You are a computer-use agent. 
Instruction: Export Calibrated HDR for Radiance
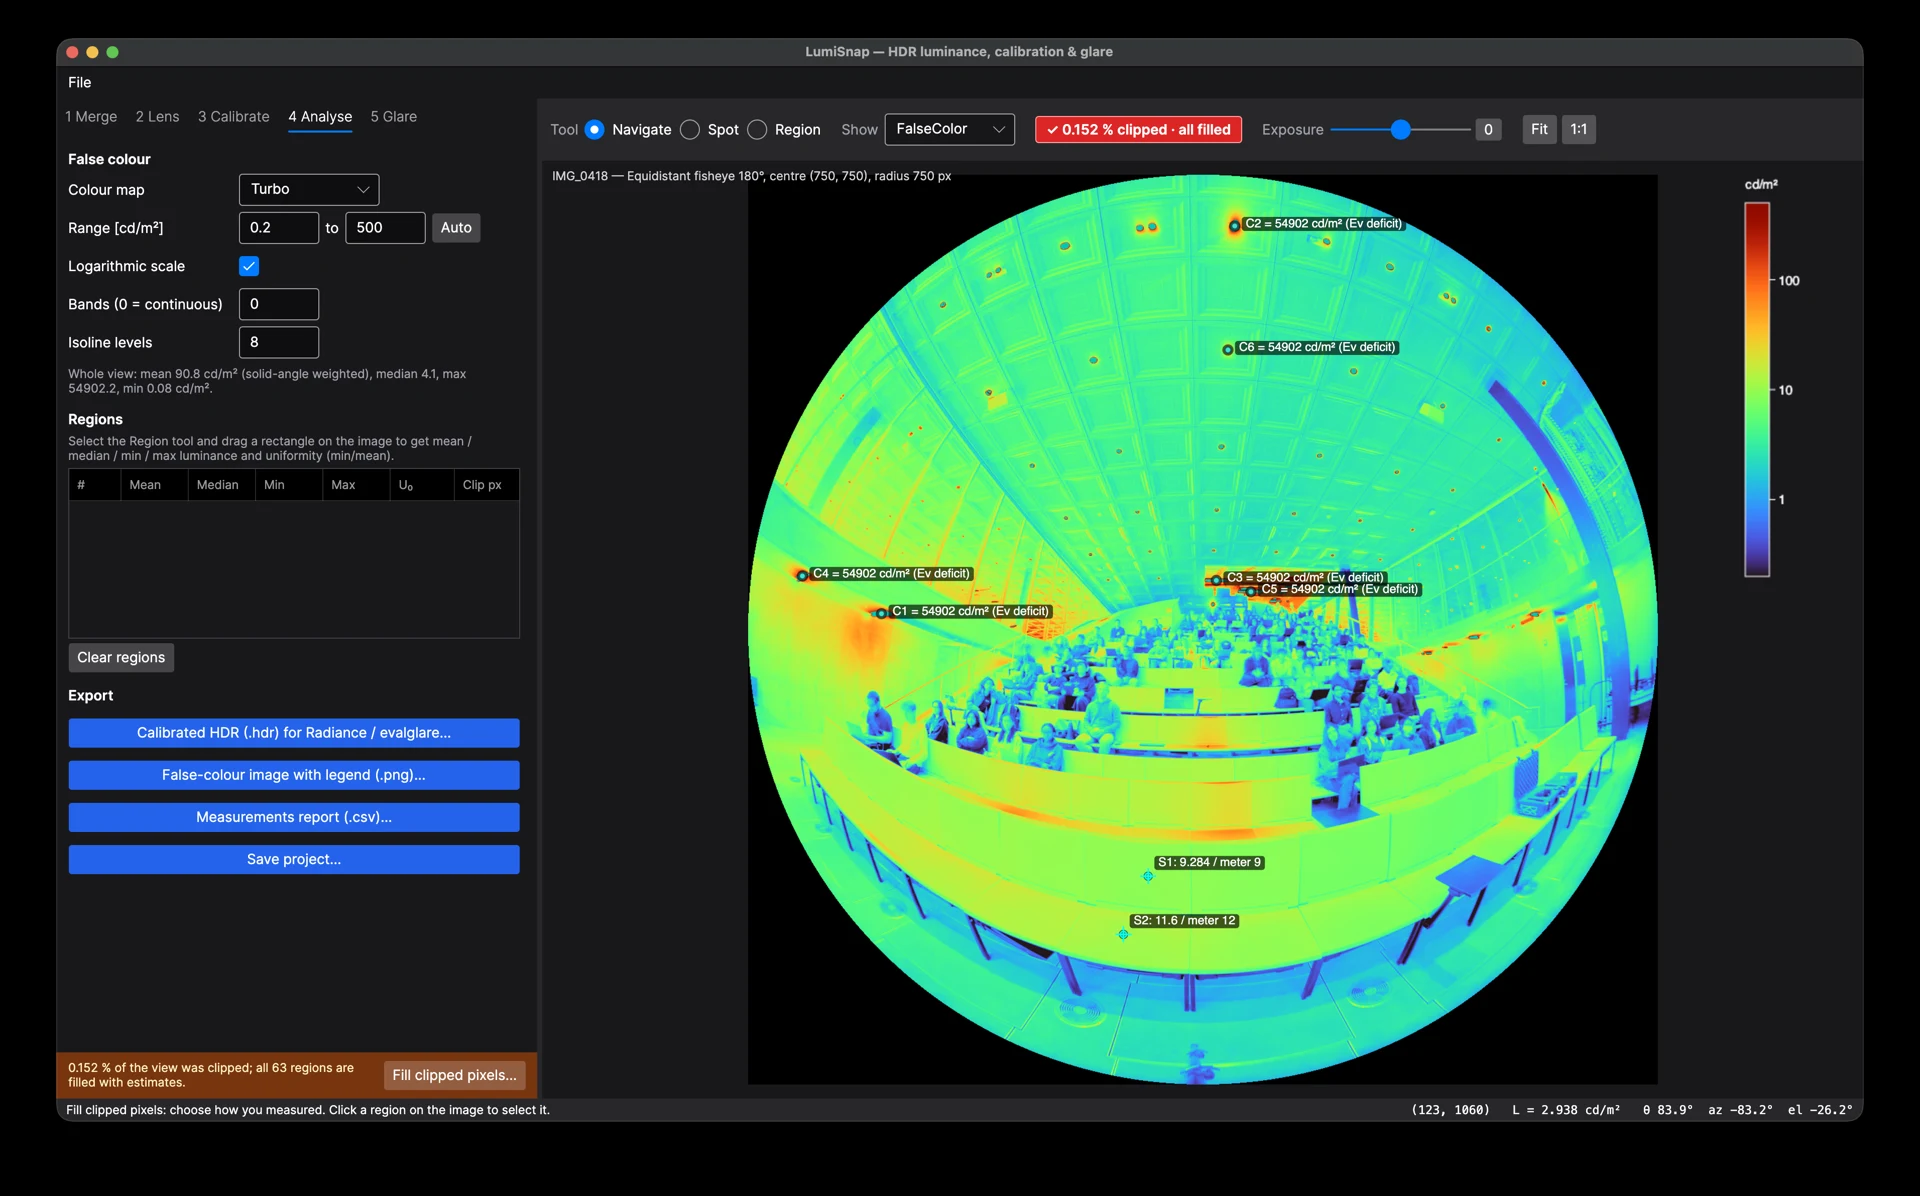click(x=294, y=732)
